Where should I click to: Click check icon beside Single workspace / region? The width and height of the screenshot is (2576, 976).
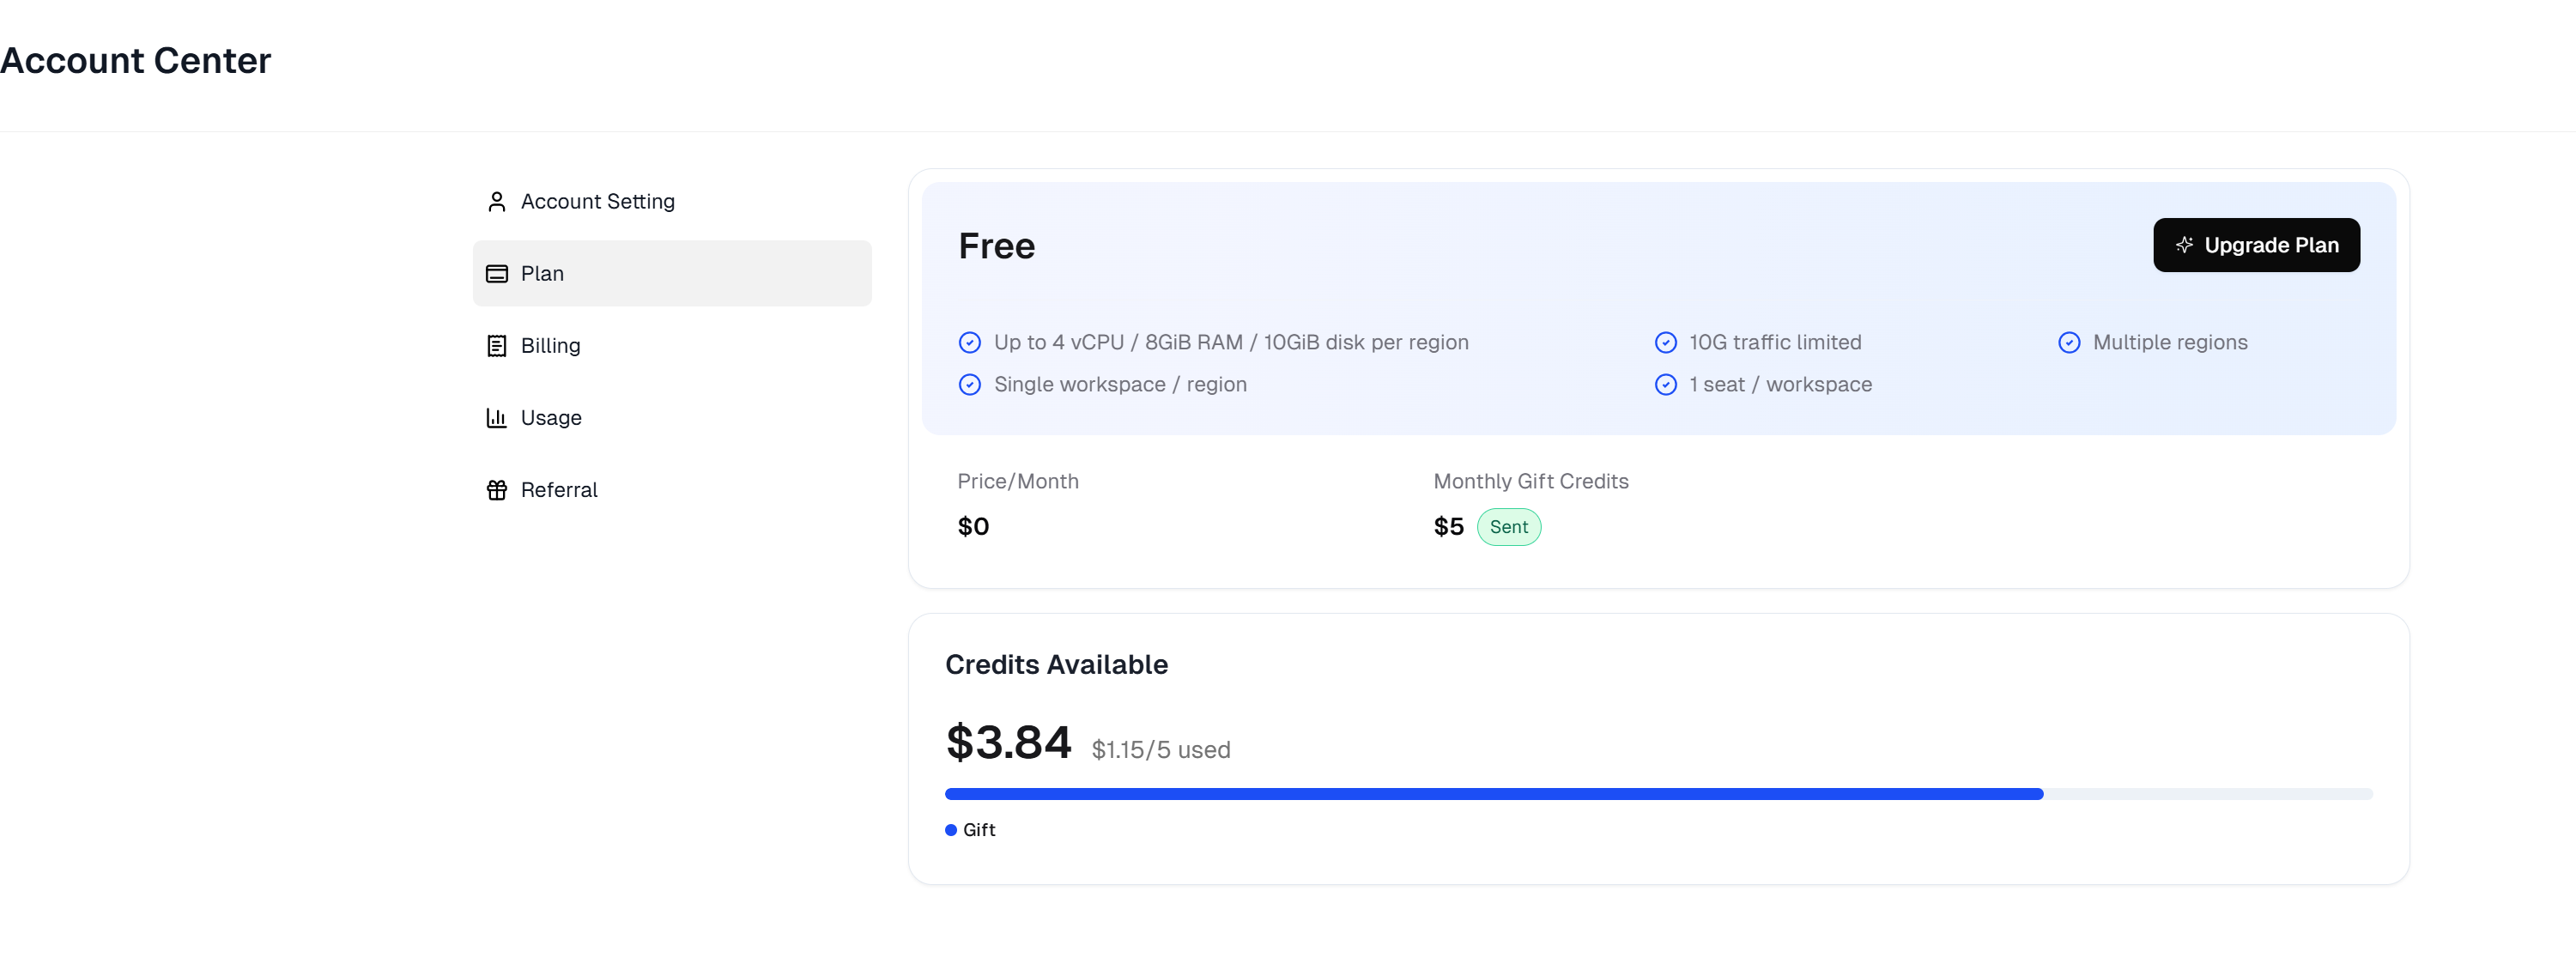point(969,385)
